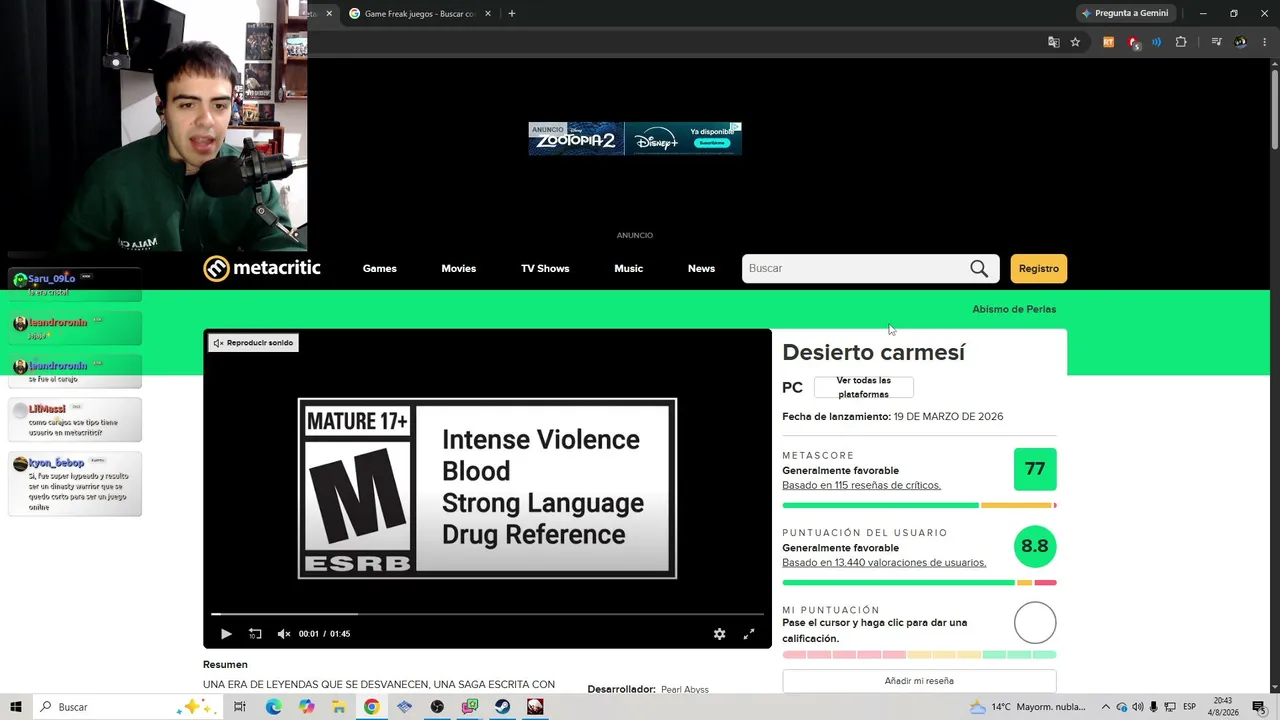This screenshot has height=720, width=1280.
Task: Open the Pearl Abyss developer link
Action: click(685, 689)
